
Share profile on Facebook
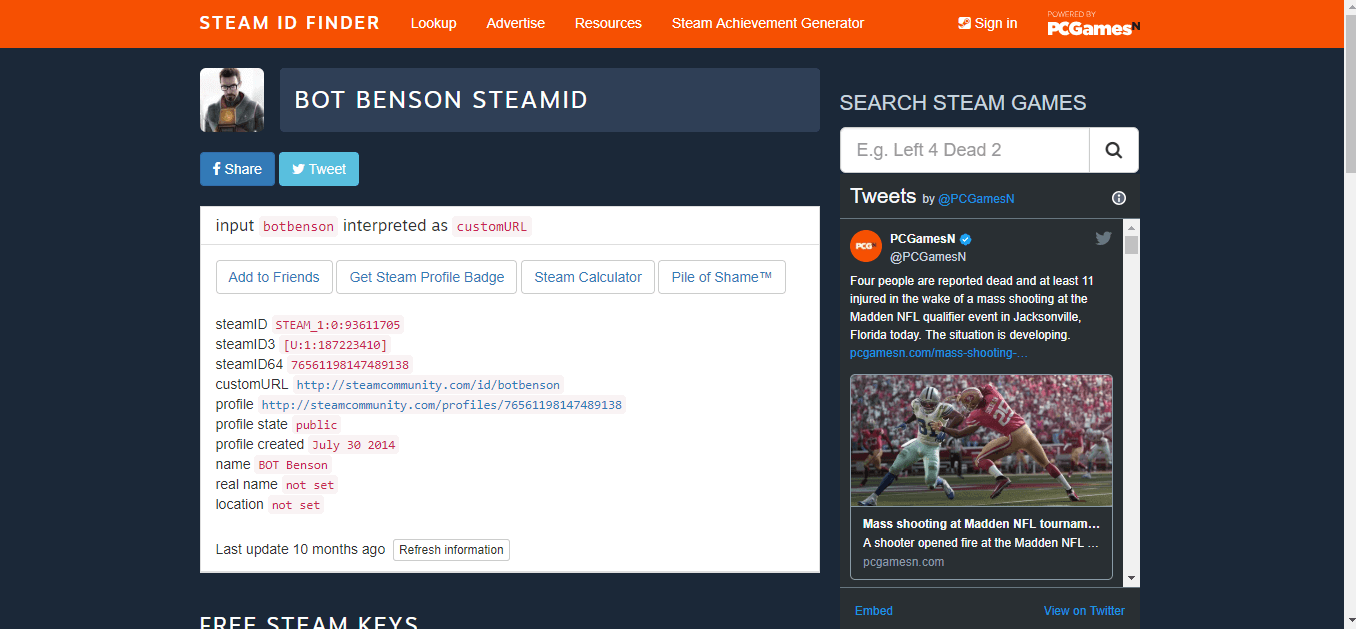237,169
